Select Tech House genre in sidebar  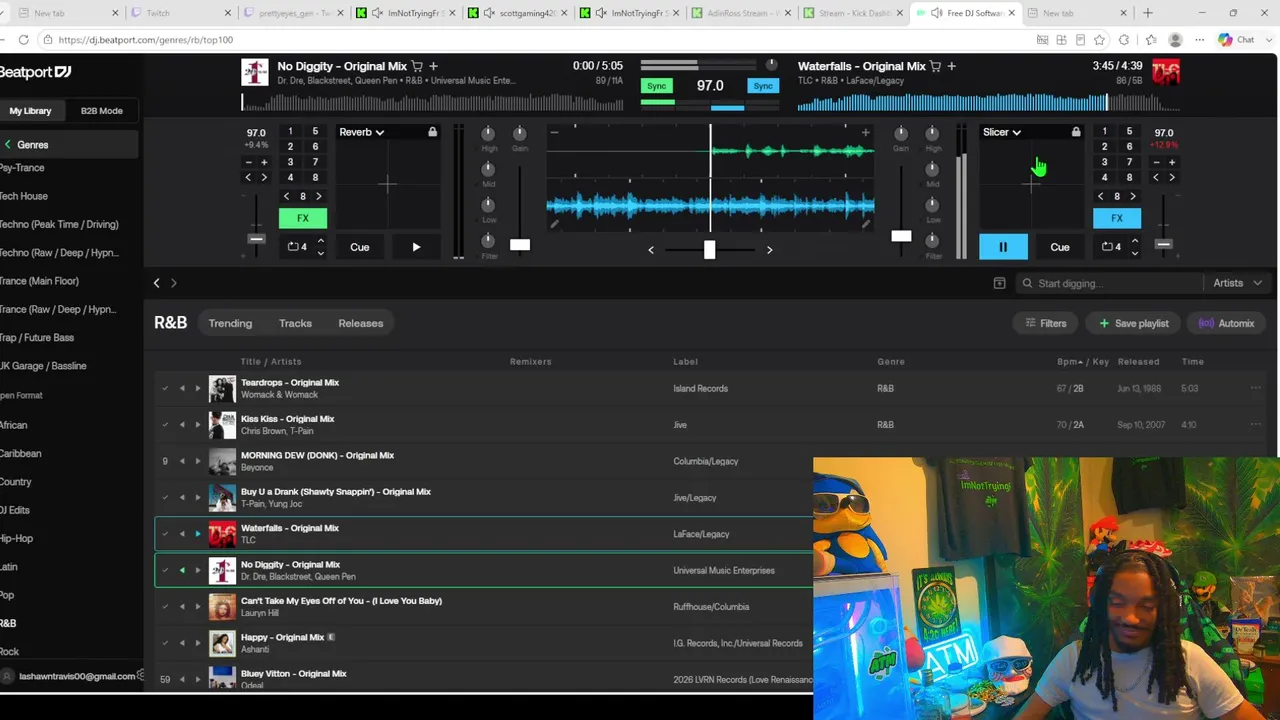tap(24, 196)
